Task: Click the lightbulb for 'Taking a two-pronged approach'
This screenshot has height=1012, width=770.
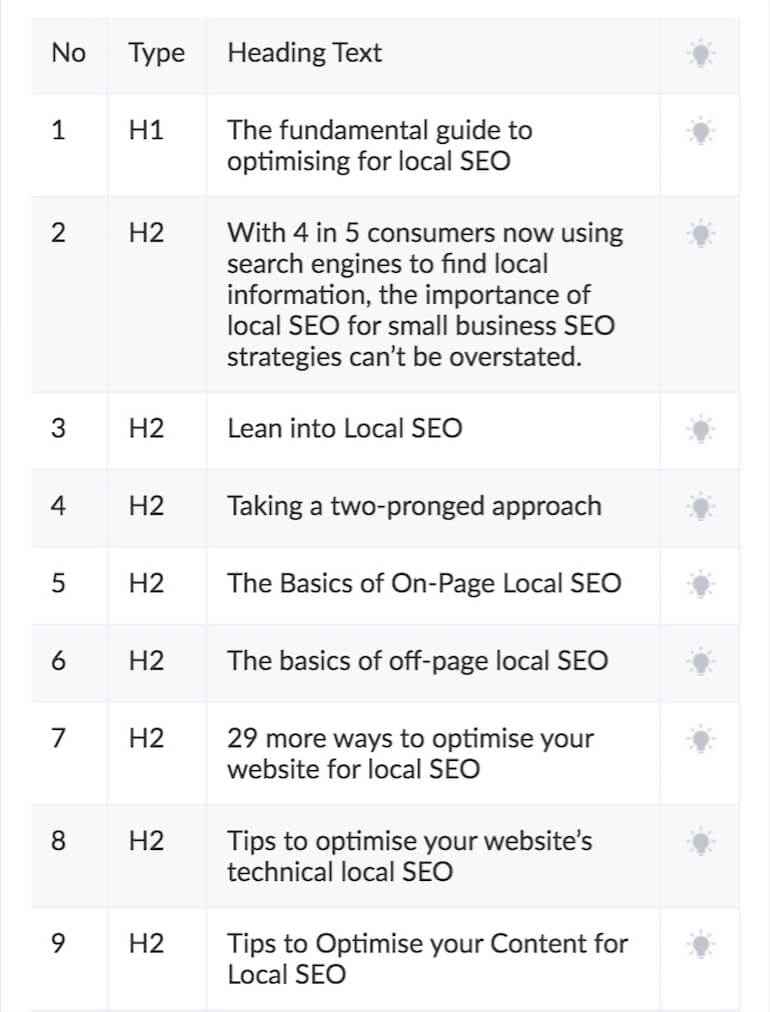Action: [x=701, y=507]
